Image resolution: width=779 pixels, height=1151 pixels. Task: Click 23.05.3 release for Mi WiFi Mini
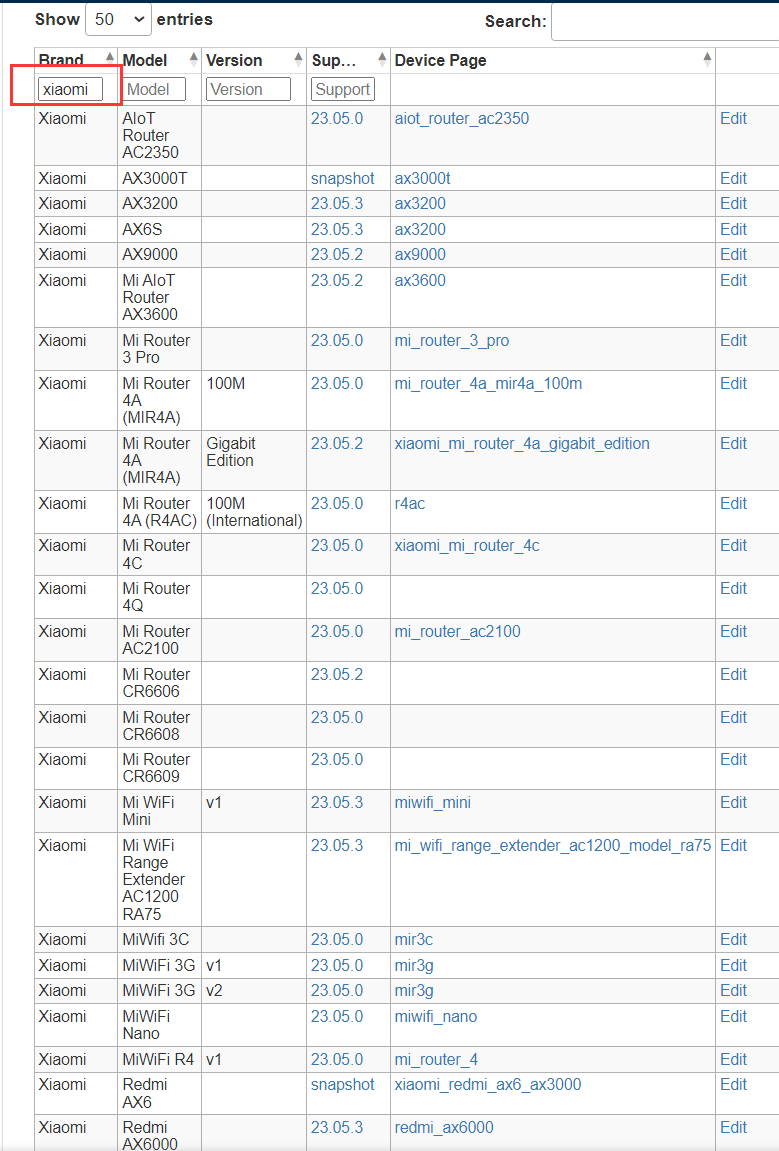336,802
